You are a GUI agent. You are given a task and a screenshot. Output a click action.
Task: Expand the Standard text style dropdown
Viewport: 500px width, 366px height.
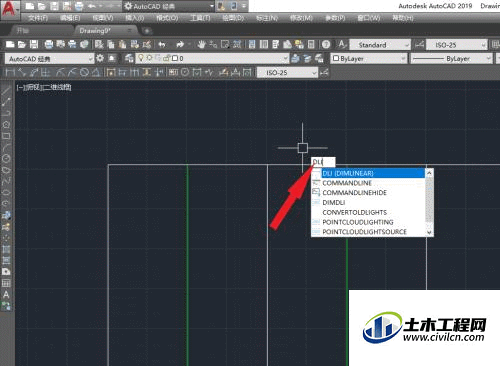(379, 45)
